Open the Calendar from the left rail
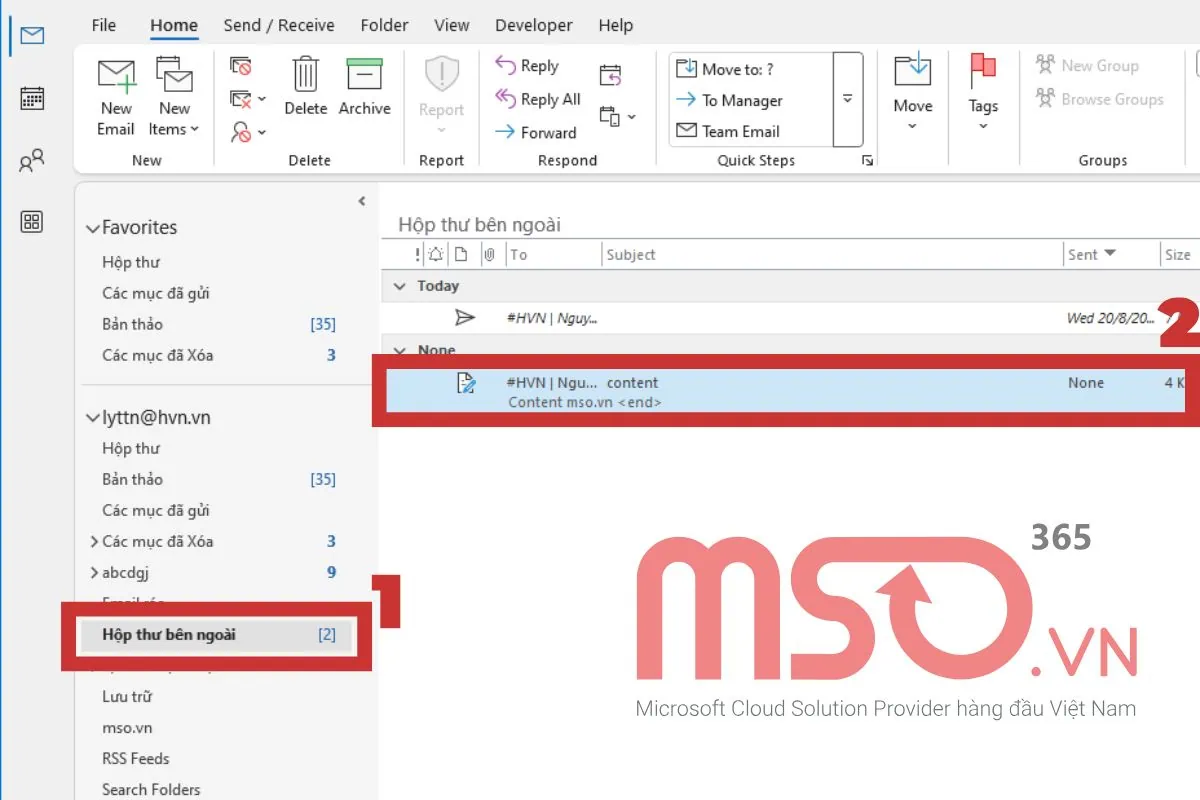1200x800 pixels. click(32, 99)
